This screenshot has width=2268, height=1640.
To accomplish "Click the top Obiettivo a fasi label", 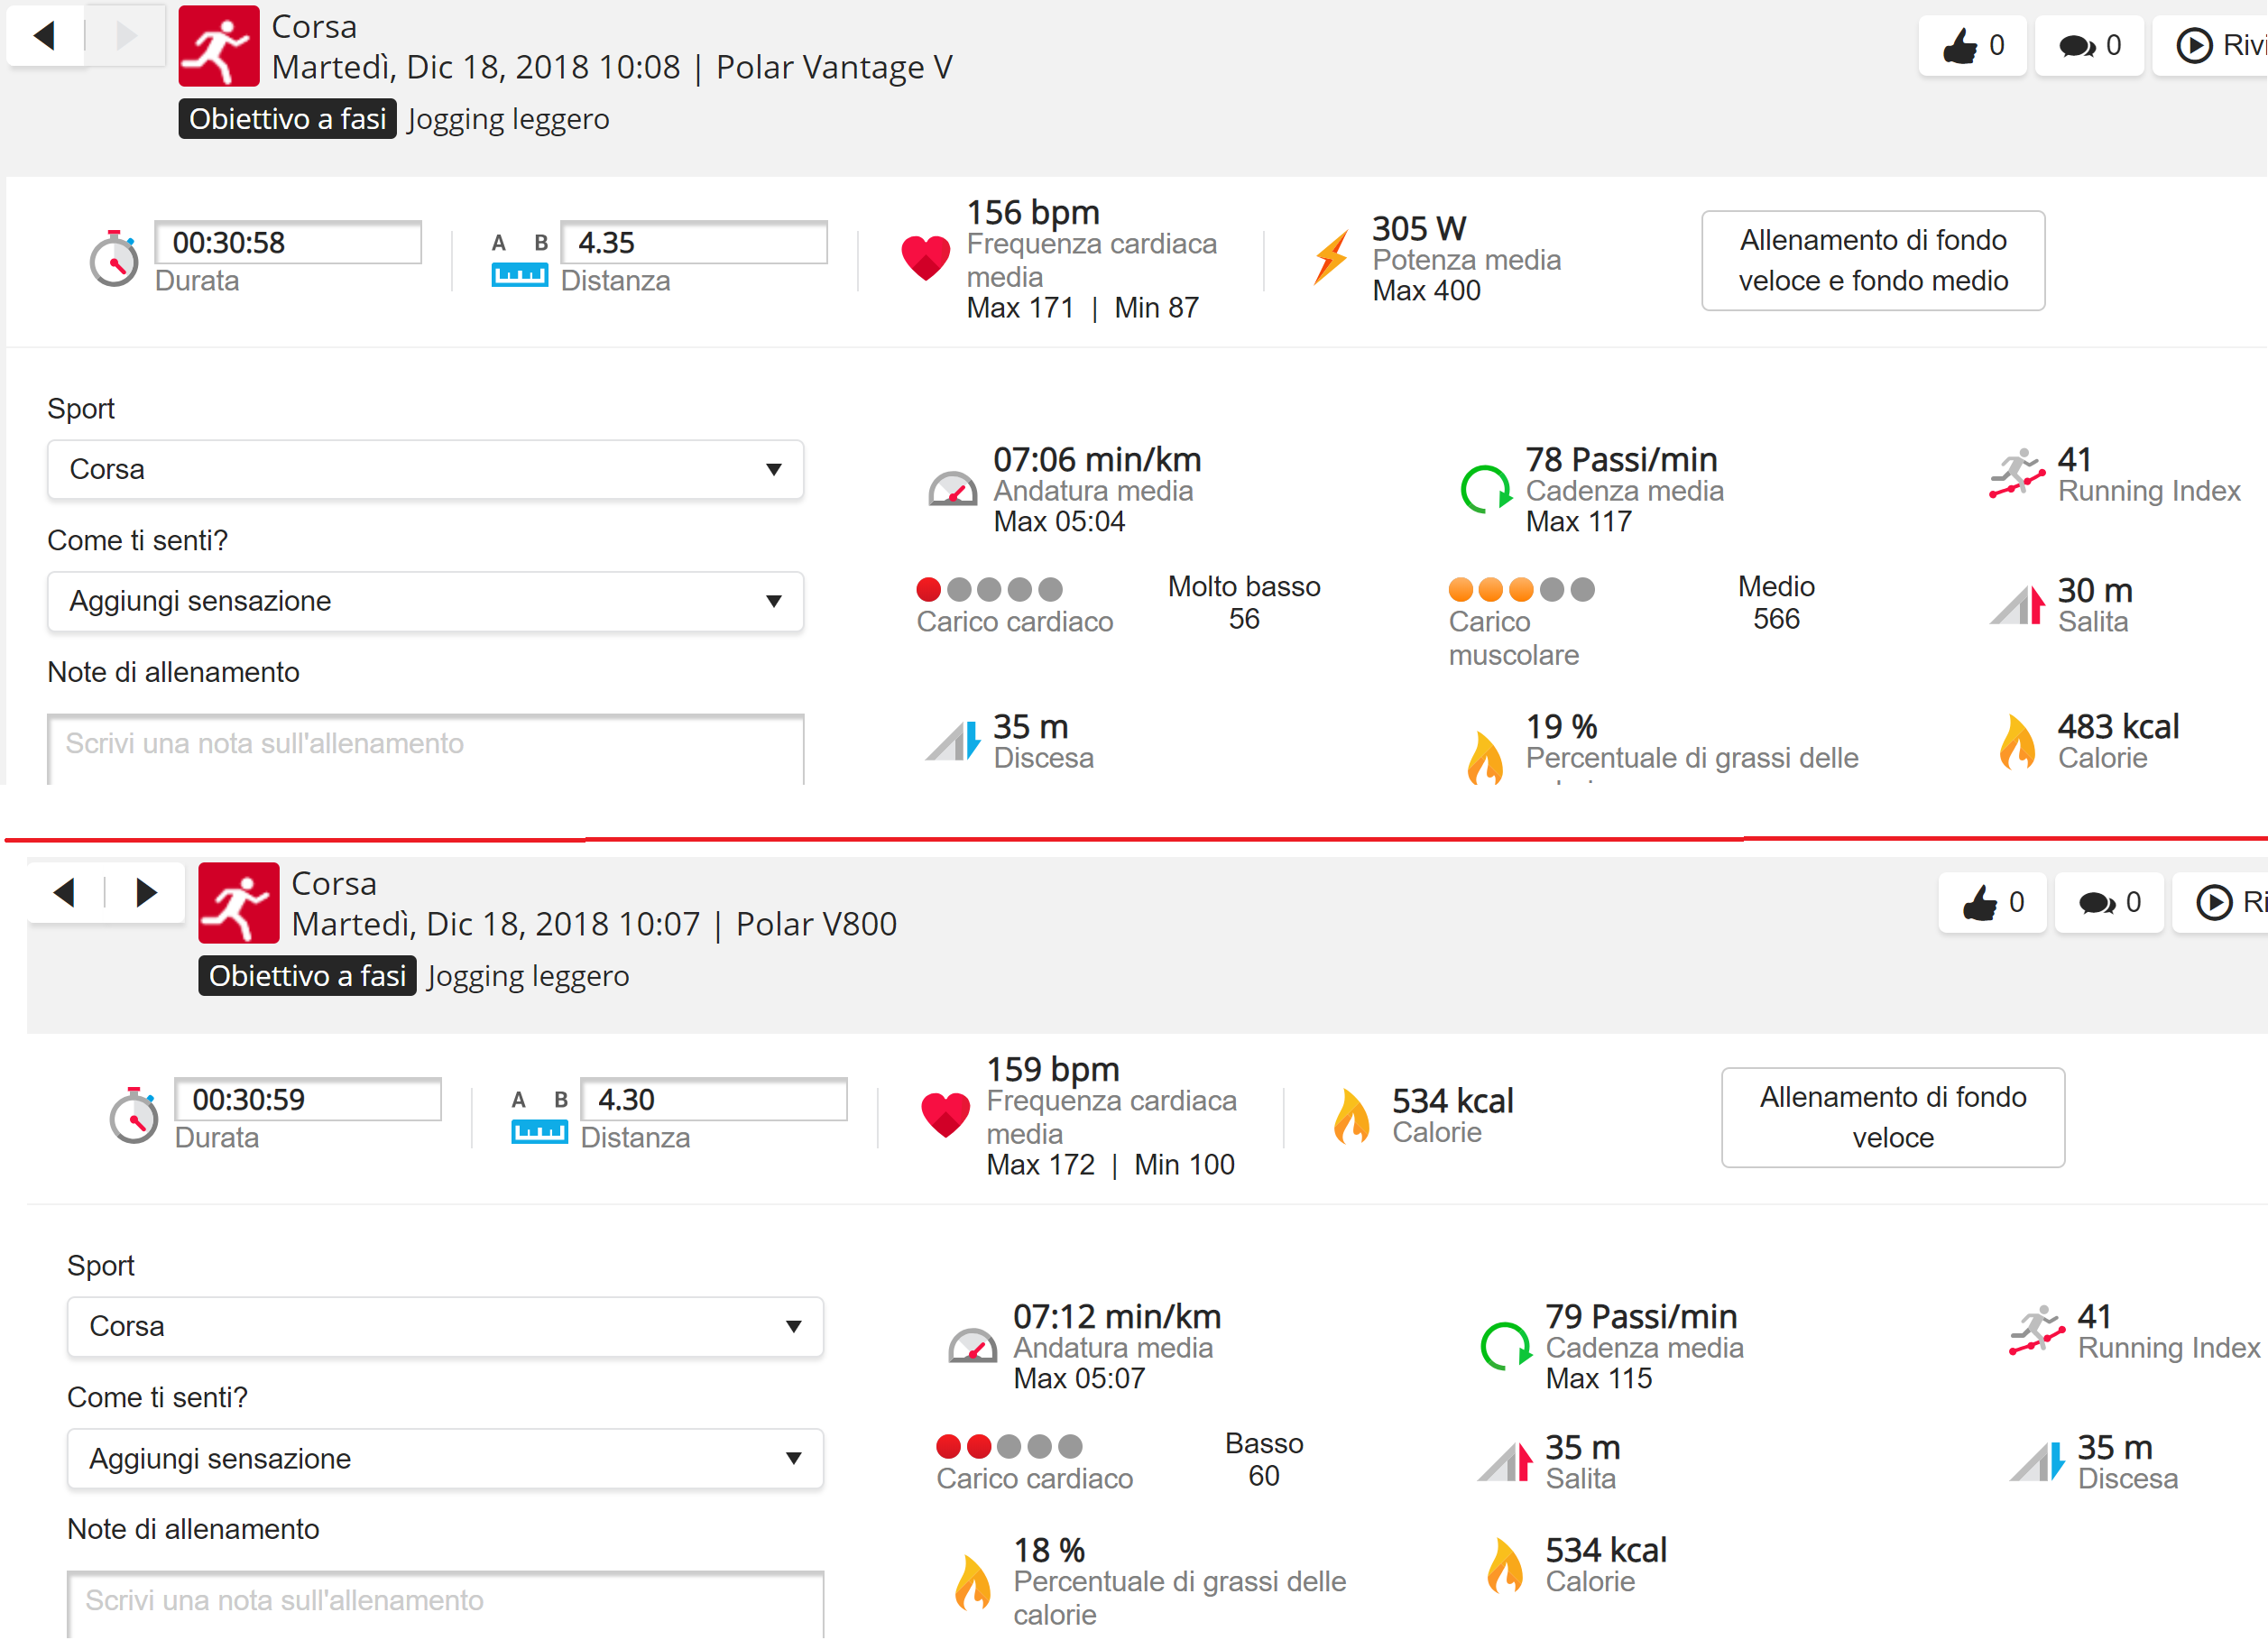I will pyautogui.click(x=288, y=119).
